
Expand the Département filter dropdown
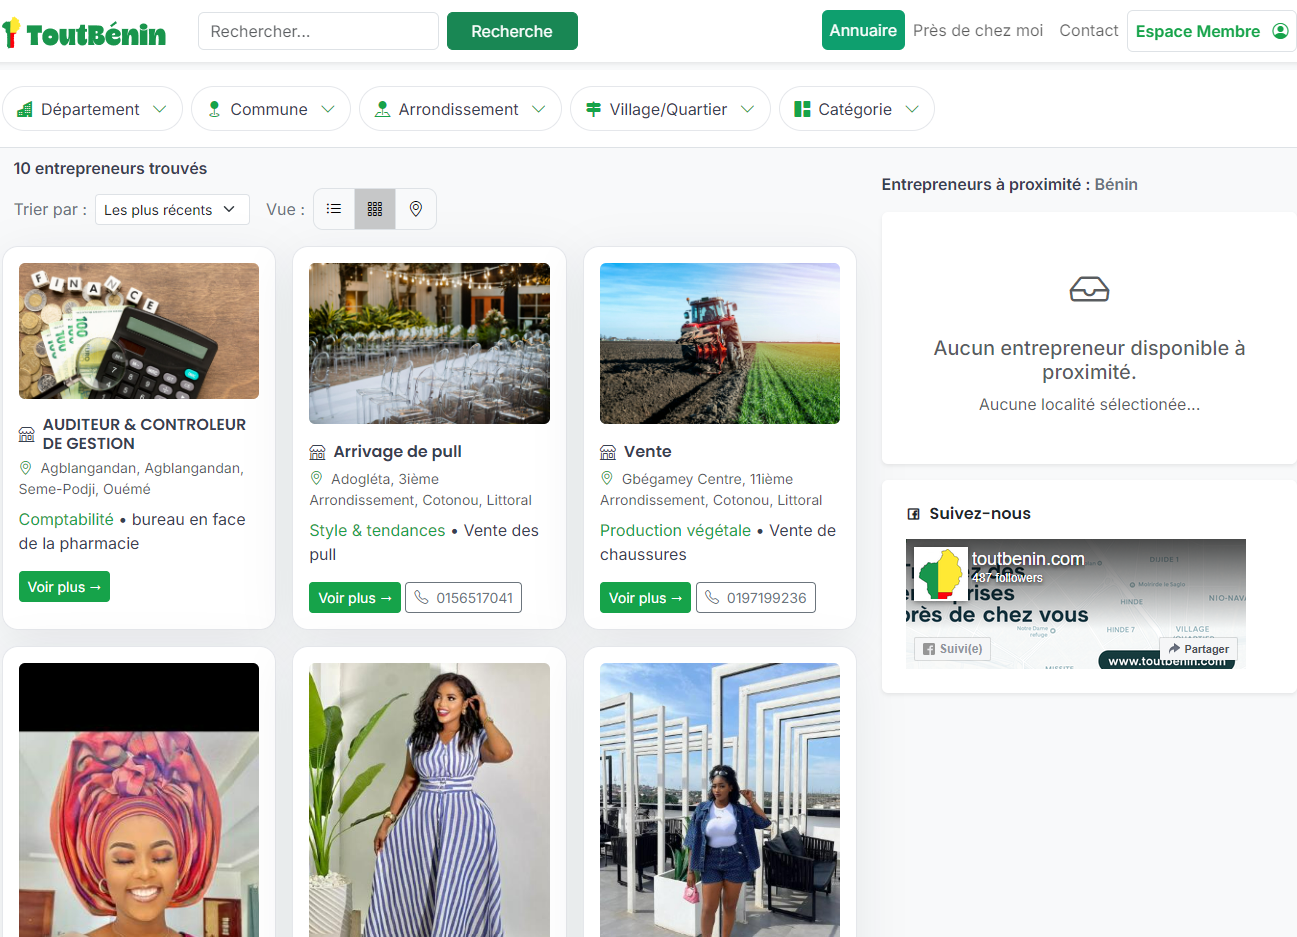(92, 109)
